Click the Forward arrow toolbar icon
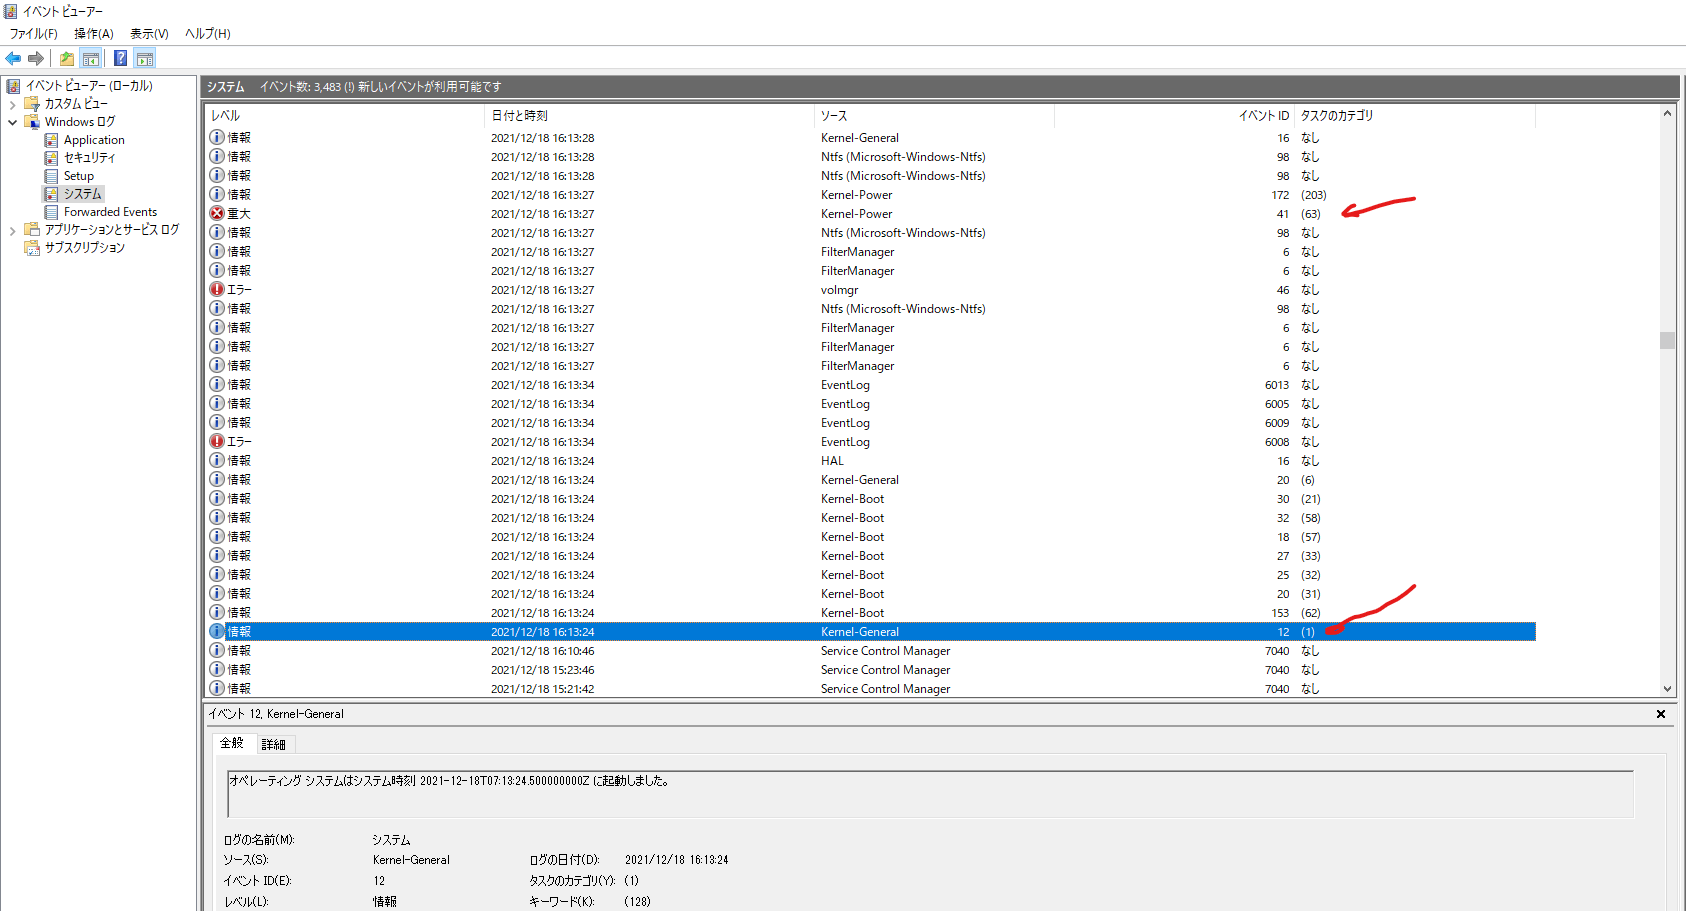Screen dimensions: 1686x911 point(36,58)
